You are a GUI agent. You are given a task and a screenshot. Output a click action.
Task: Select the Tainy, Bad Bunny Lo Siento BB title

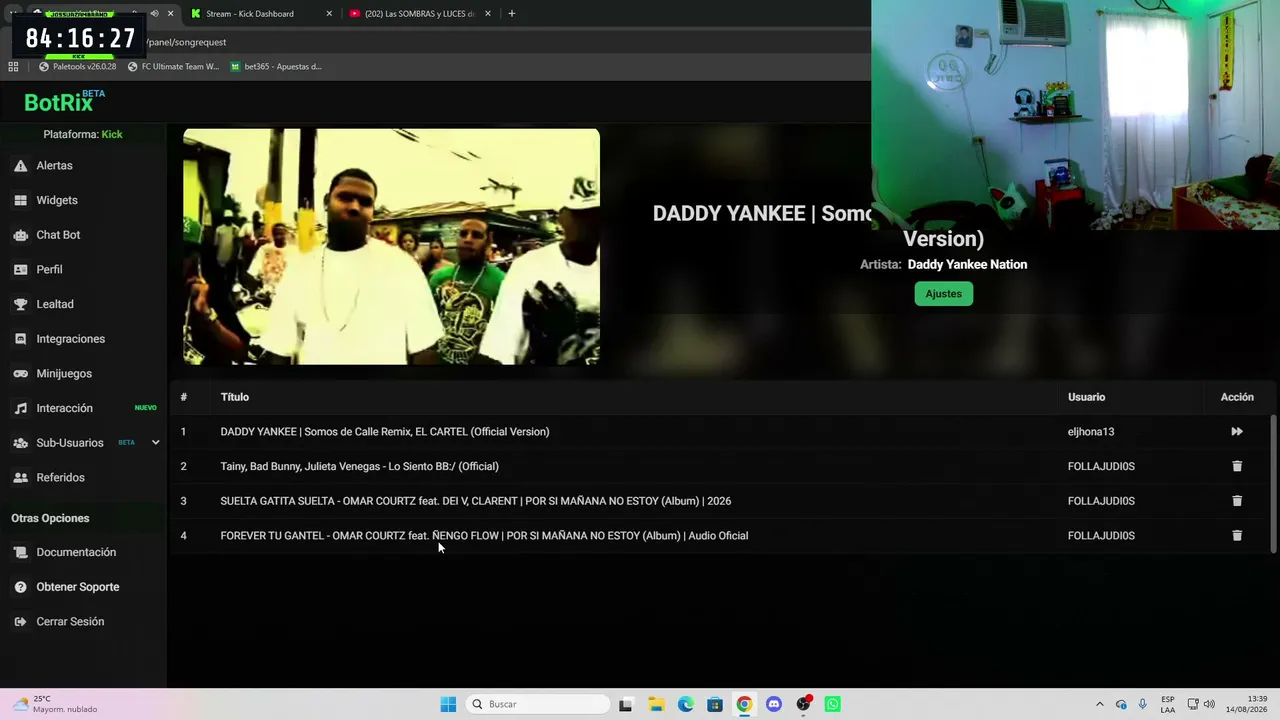pos(359,466)
